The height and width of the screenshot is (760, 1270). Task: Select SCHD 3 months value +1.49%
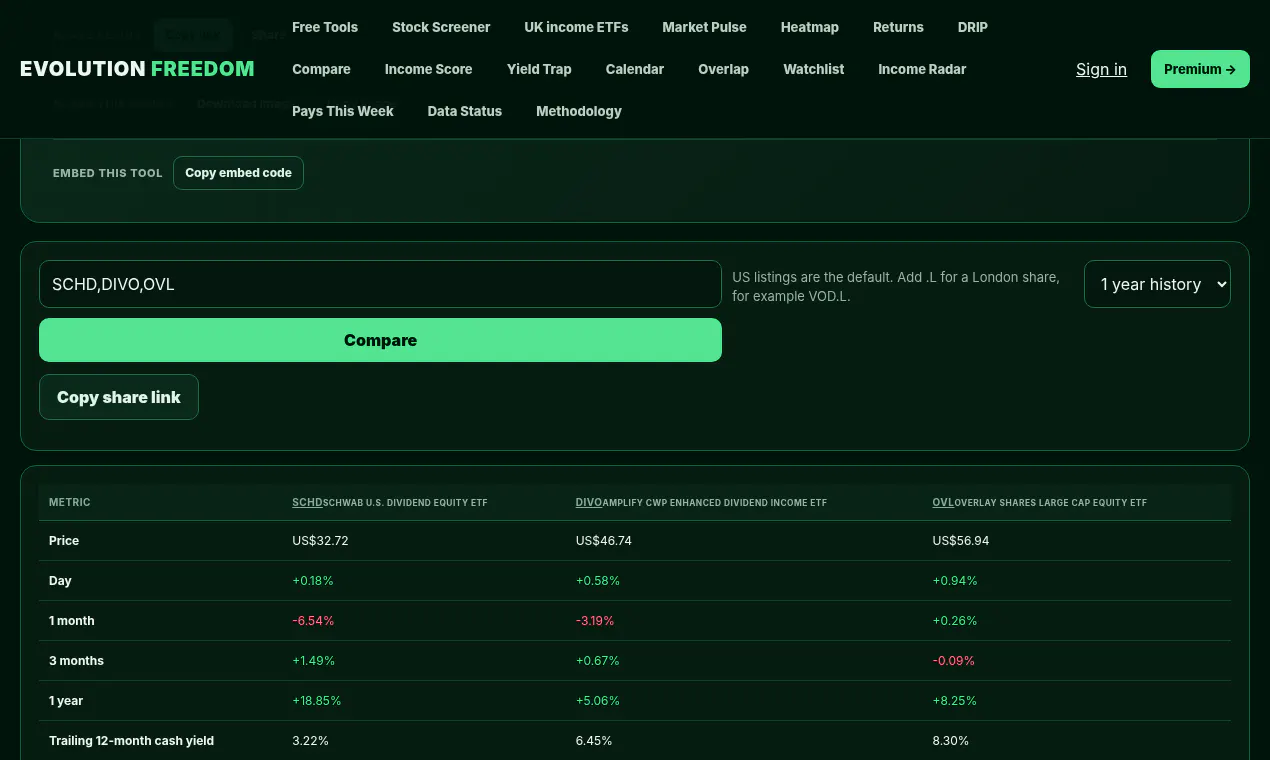pyautogui.click(x=314, y=661)
